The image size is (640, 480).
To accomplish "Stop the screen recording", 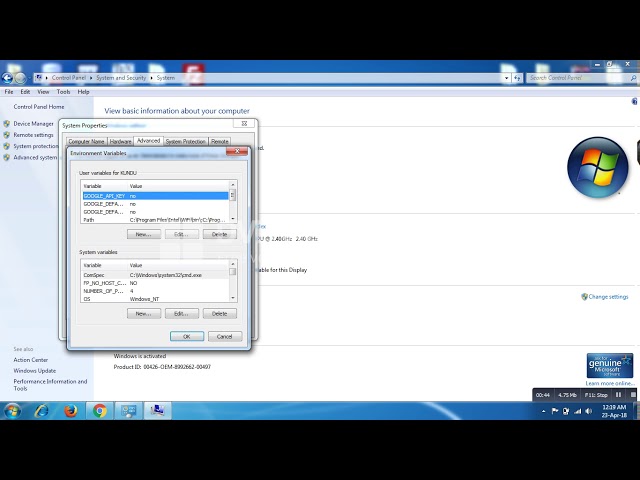I will (x=633, y=395).
